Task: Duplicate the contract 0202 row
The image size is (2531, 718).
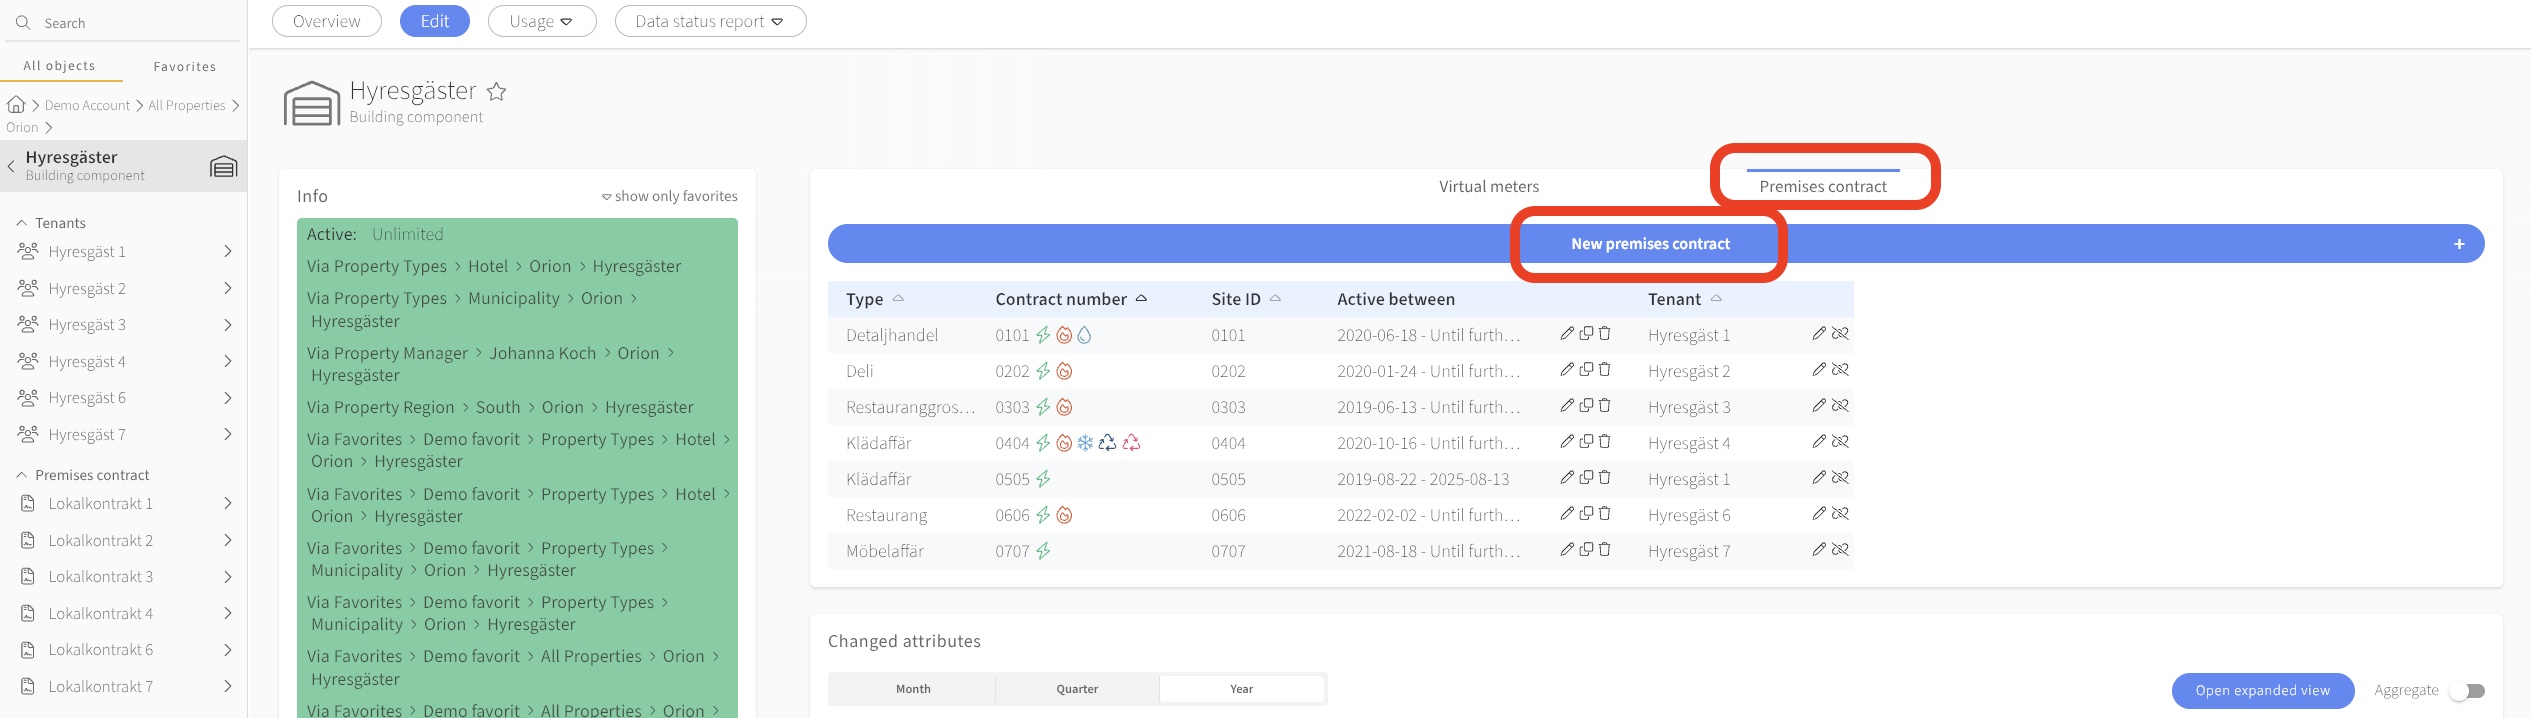Action: [1586, 370]
